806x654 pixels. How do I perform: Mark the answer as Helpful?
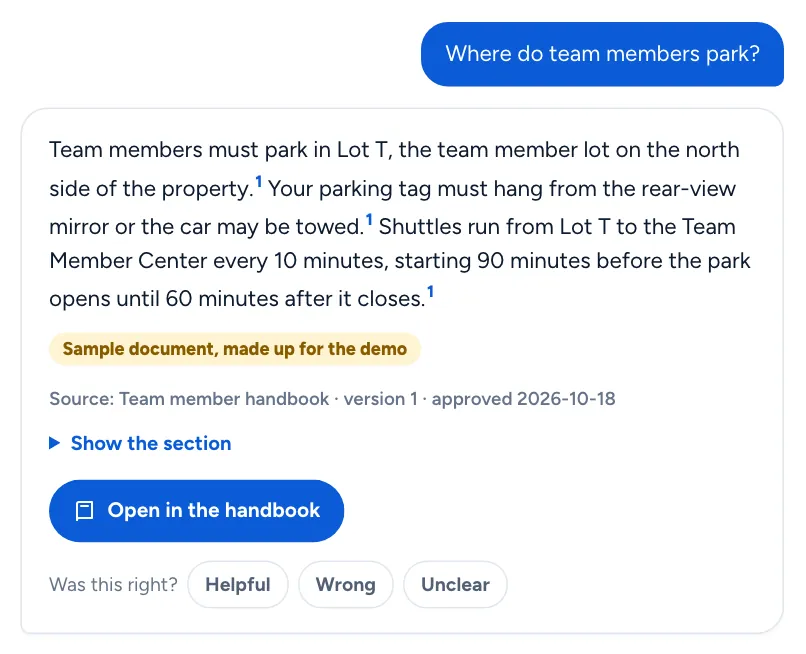tap(237, 585)
